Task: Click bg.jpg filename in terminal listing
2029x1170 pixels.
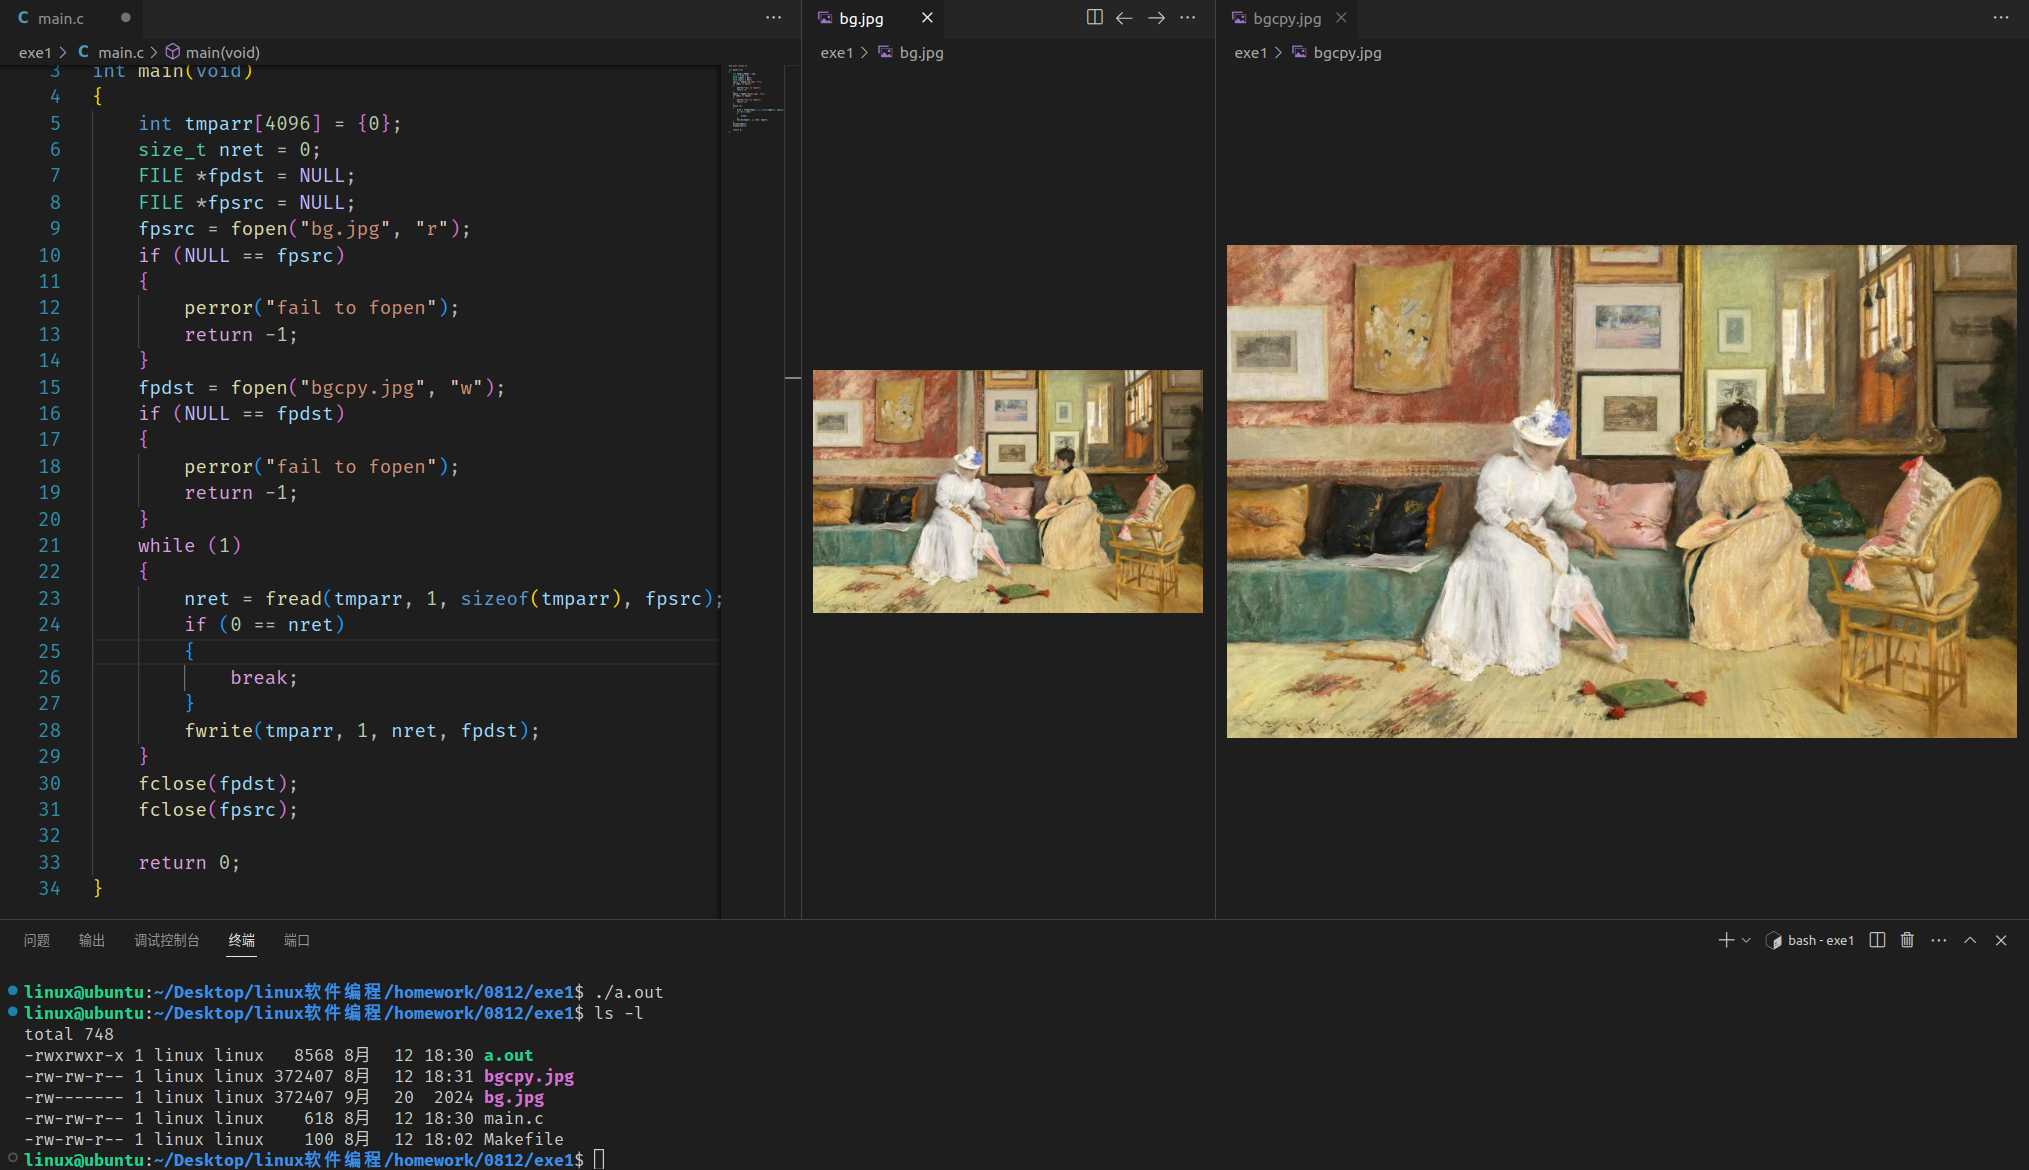Action: point(514,1097)
